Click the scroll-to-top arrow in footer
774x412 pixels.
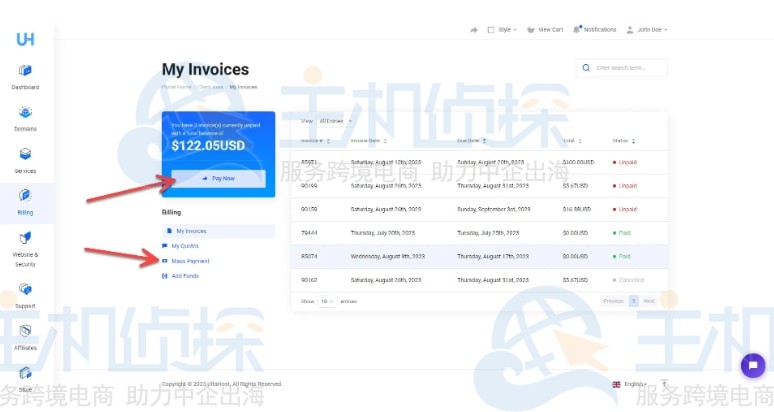pos(664,383)
